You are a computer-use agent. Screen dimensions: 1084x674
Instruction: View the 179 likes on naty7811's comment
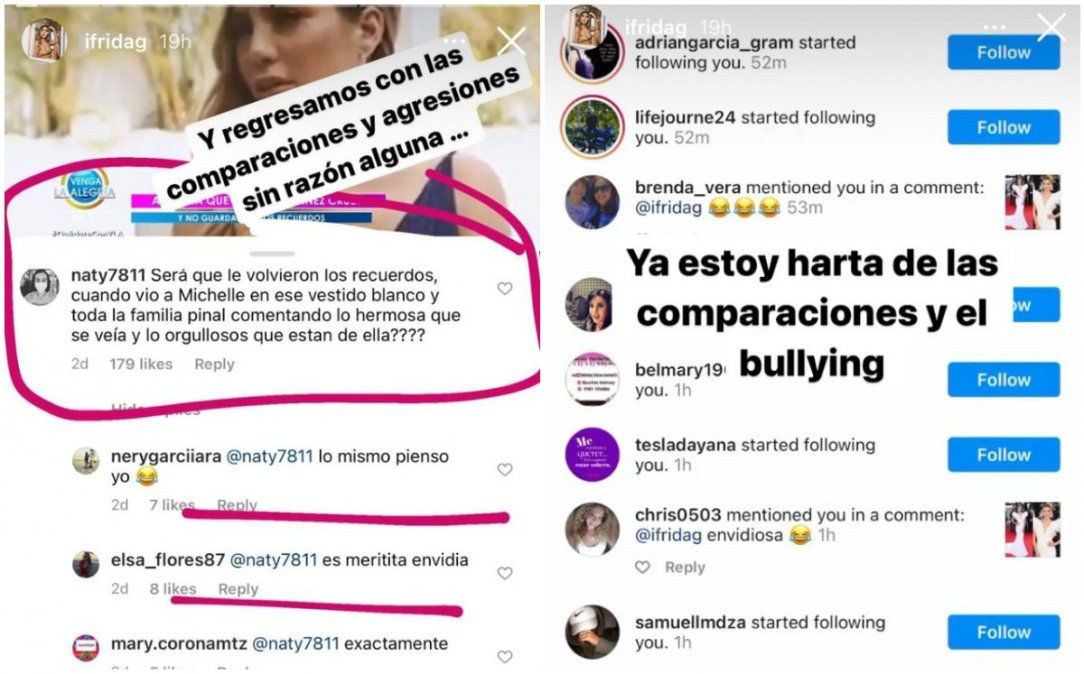[x=141, y=364]
